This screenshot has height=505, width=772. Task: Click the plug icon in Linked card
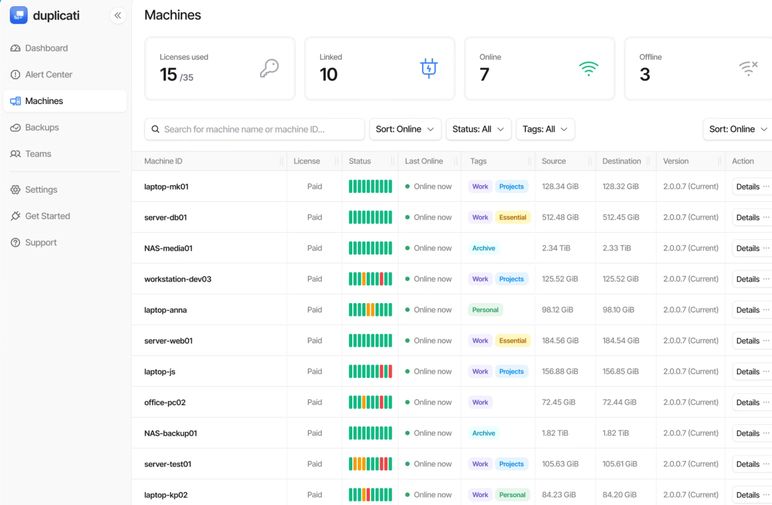(x=429, y=68)
